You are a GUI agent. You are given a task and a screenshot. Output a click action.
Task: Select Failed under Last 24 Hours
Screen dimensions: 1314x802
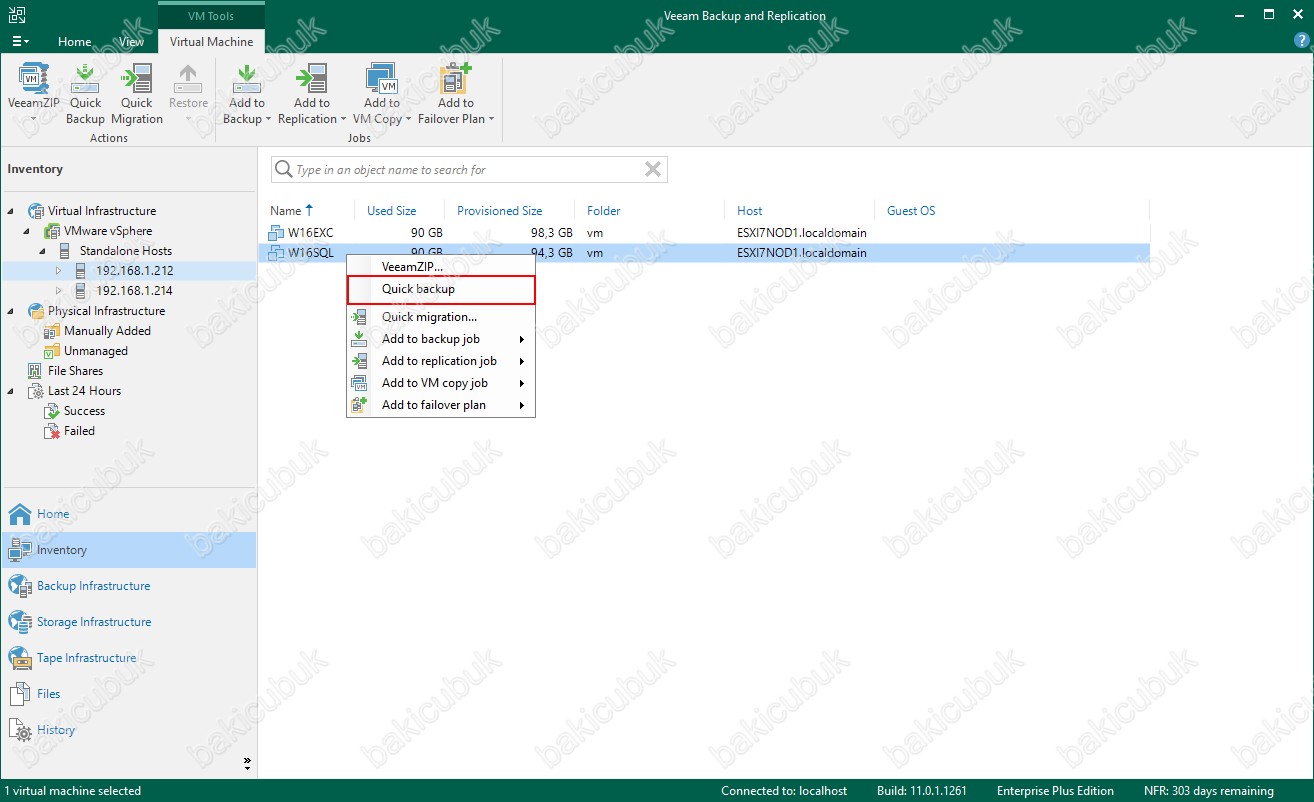click(x=79, y=431)
